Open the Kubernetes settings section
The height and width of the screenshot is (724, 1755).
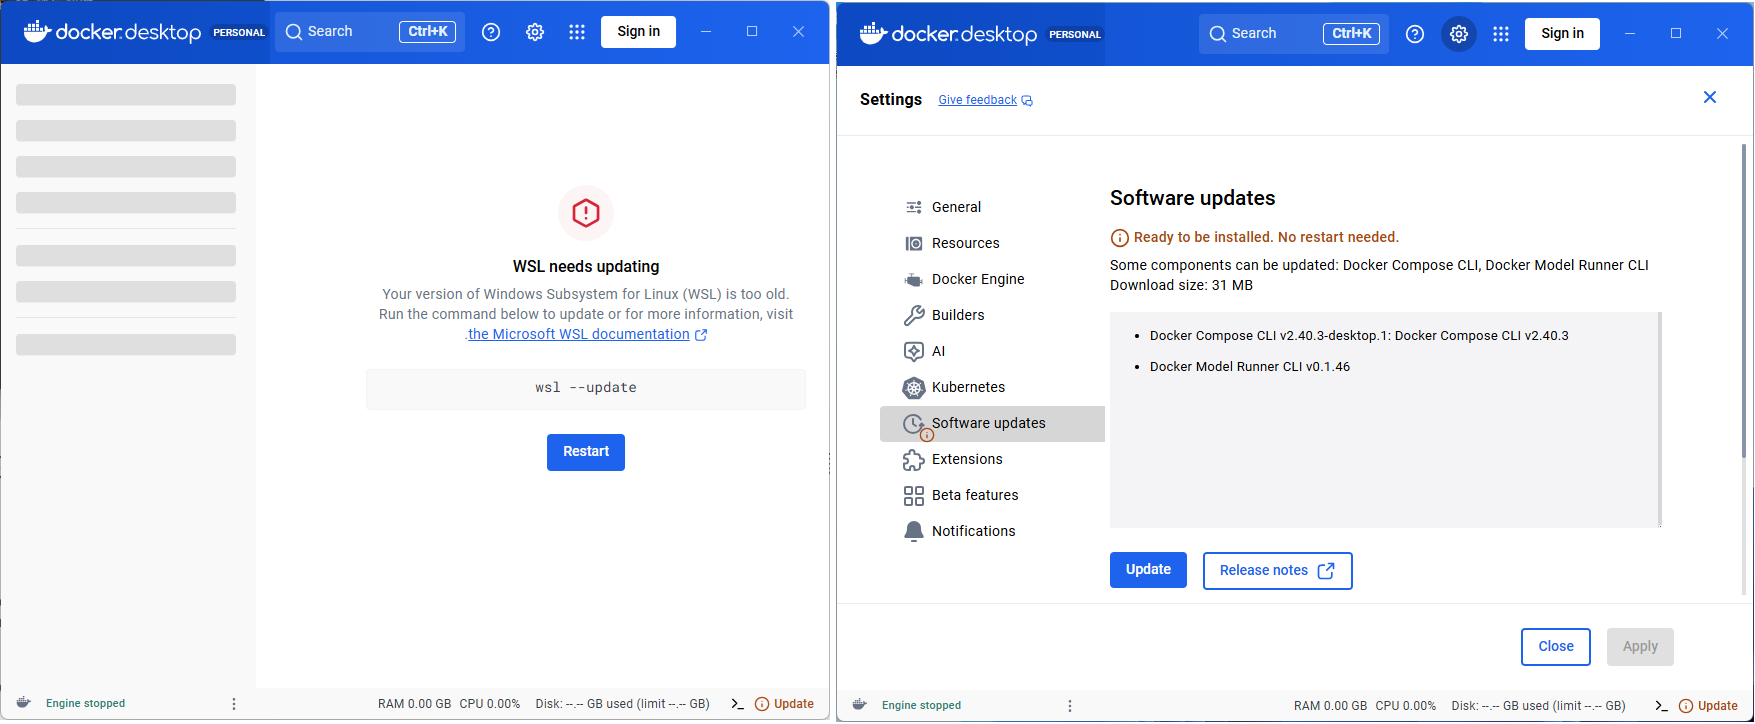tap(992, 387)
